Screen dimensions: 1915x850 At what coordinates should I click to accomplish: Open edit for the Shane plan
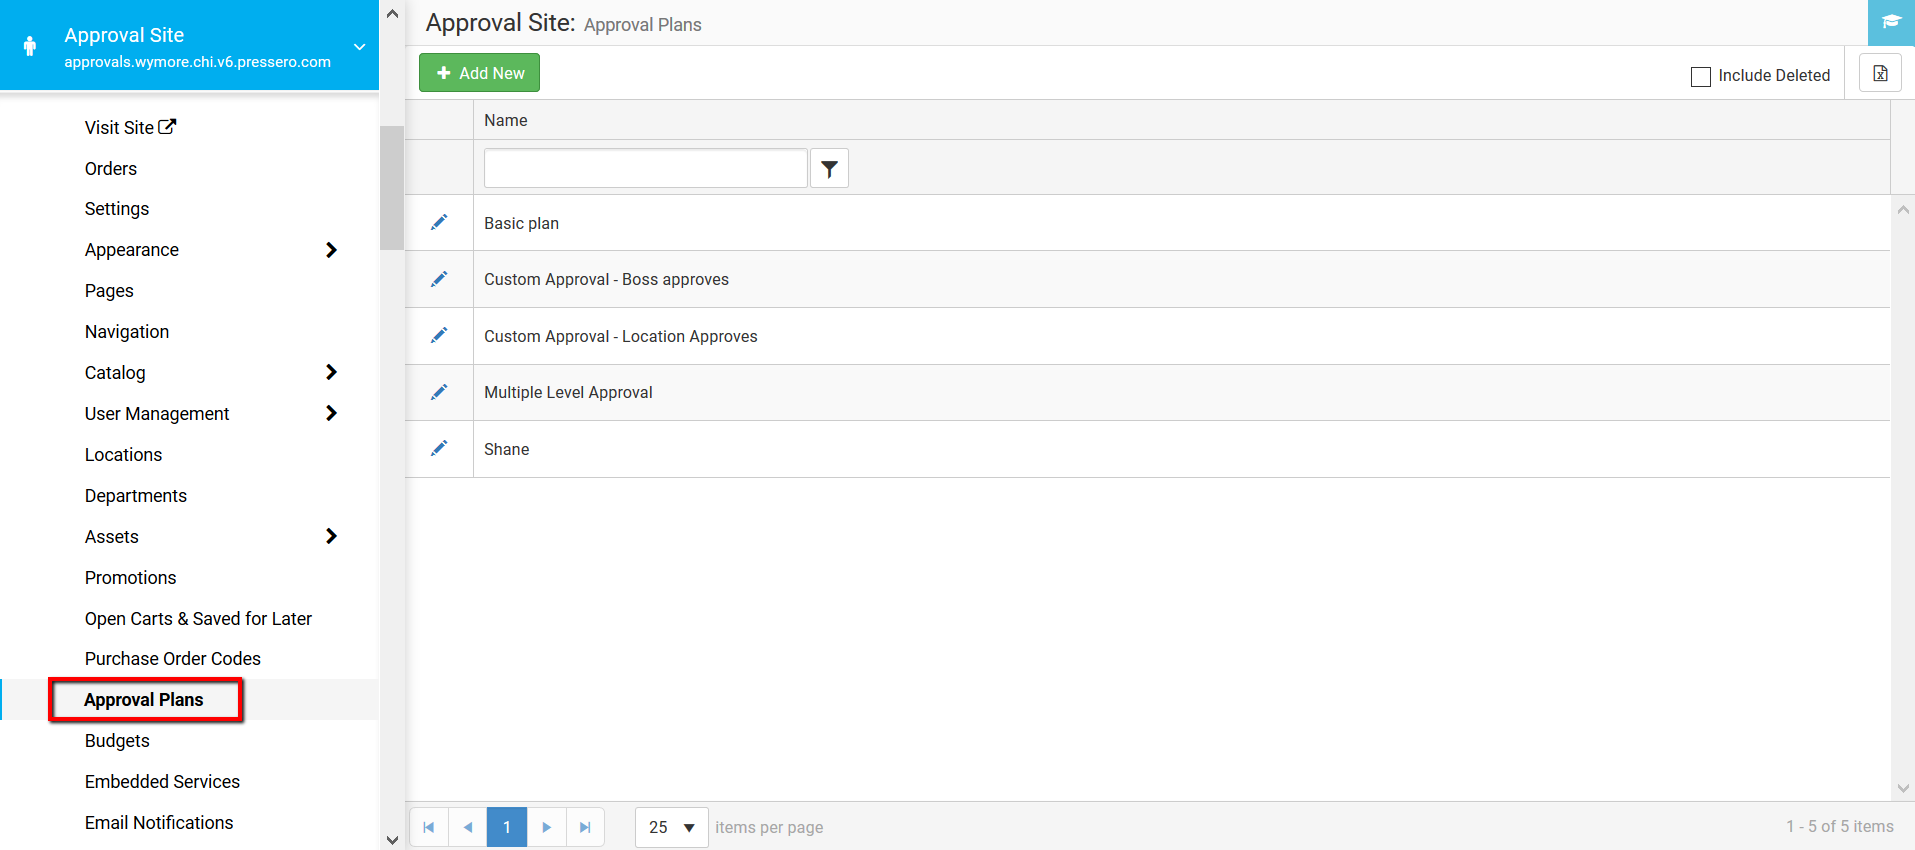(439, 448)
